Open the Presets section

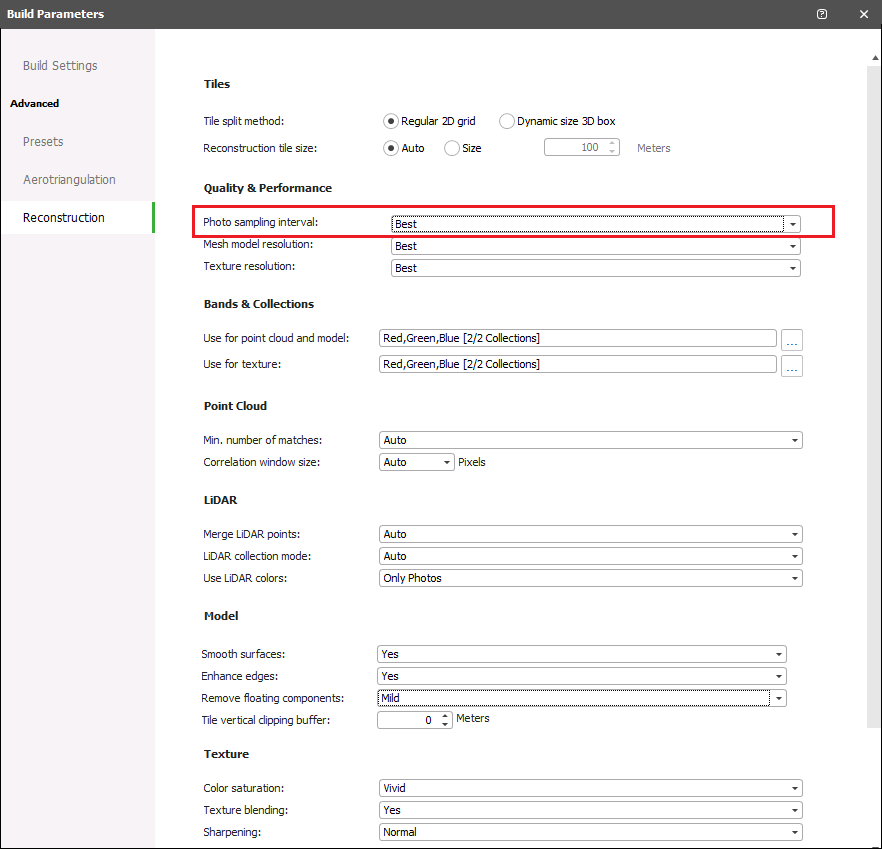coord(43,142)
